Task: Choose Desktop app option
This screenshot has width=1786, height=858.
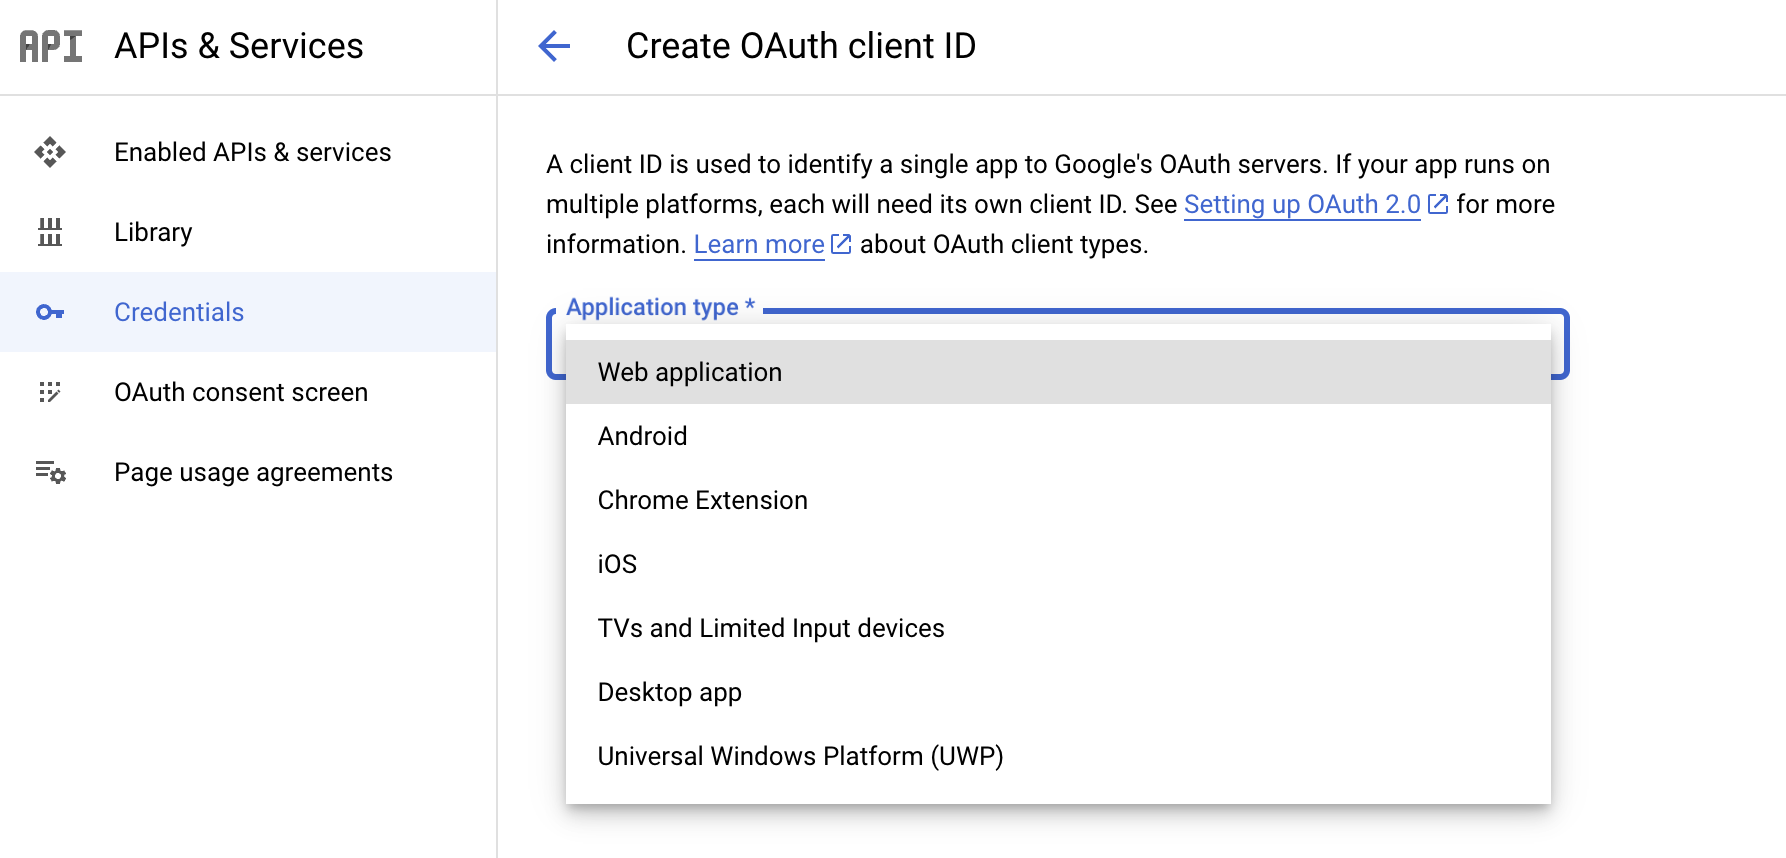Action: pos(1058,692)
